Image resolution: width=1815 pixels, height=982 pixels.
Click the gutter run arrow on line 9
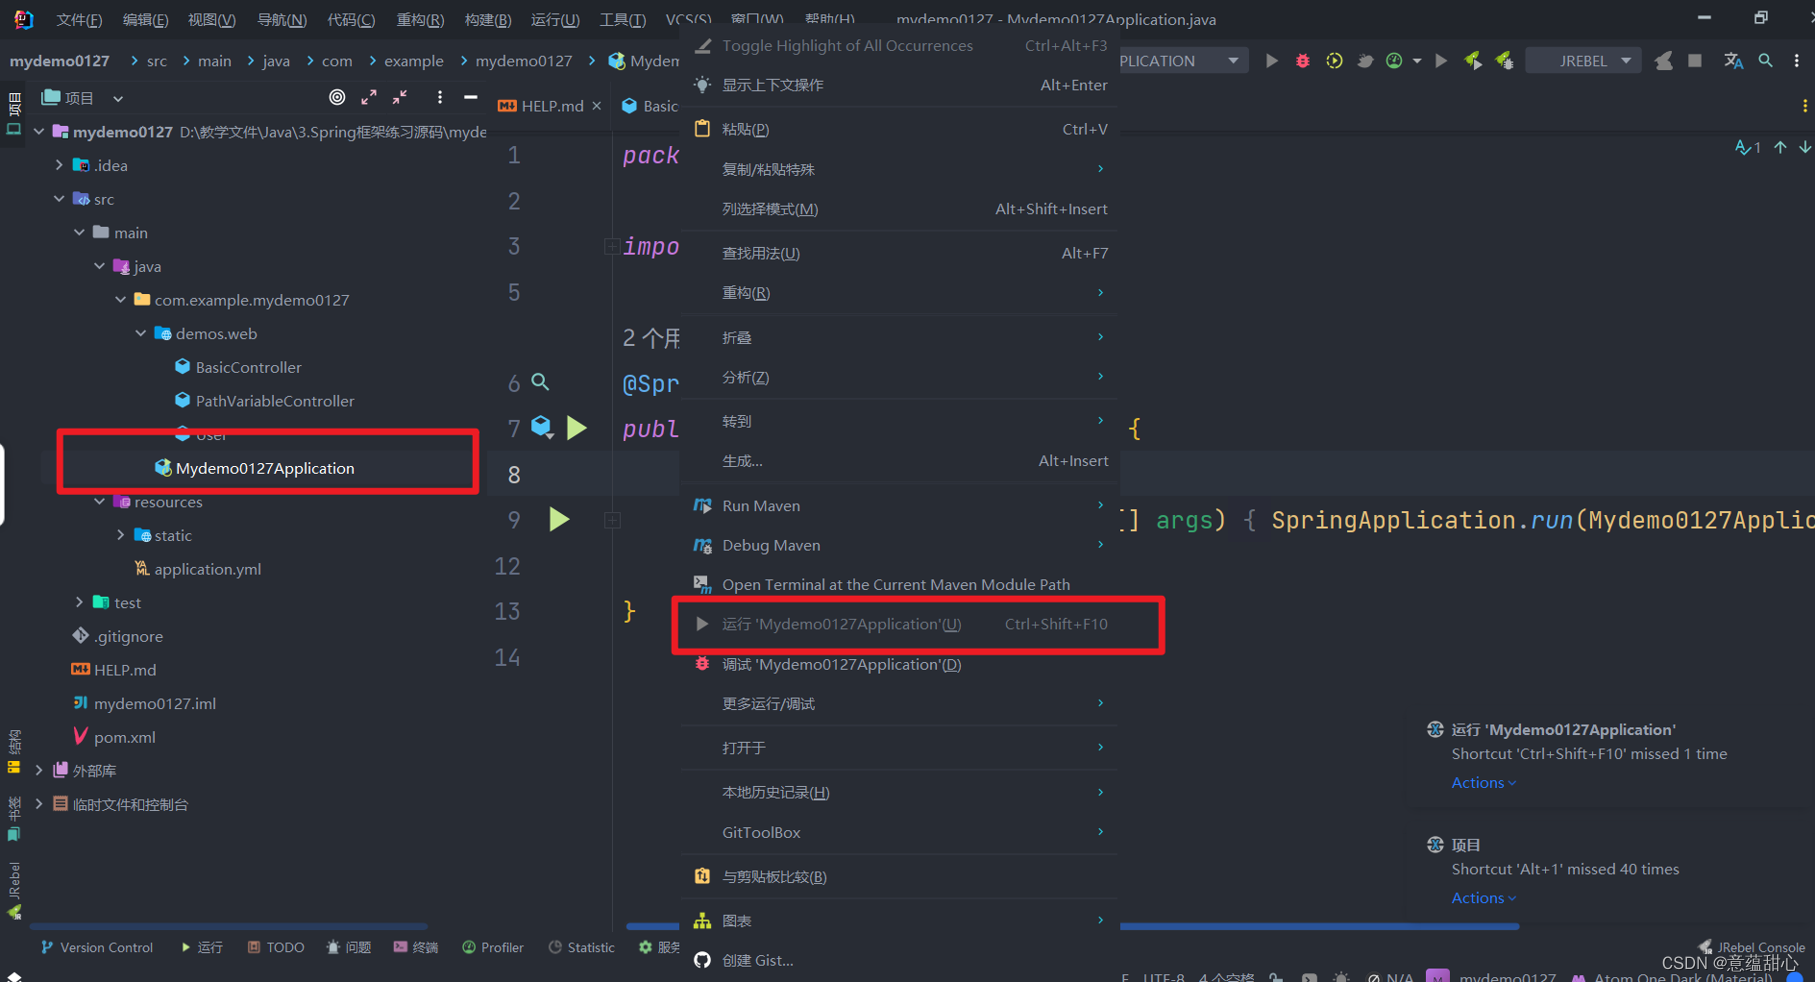coord(559,519)
